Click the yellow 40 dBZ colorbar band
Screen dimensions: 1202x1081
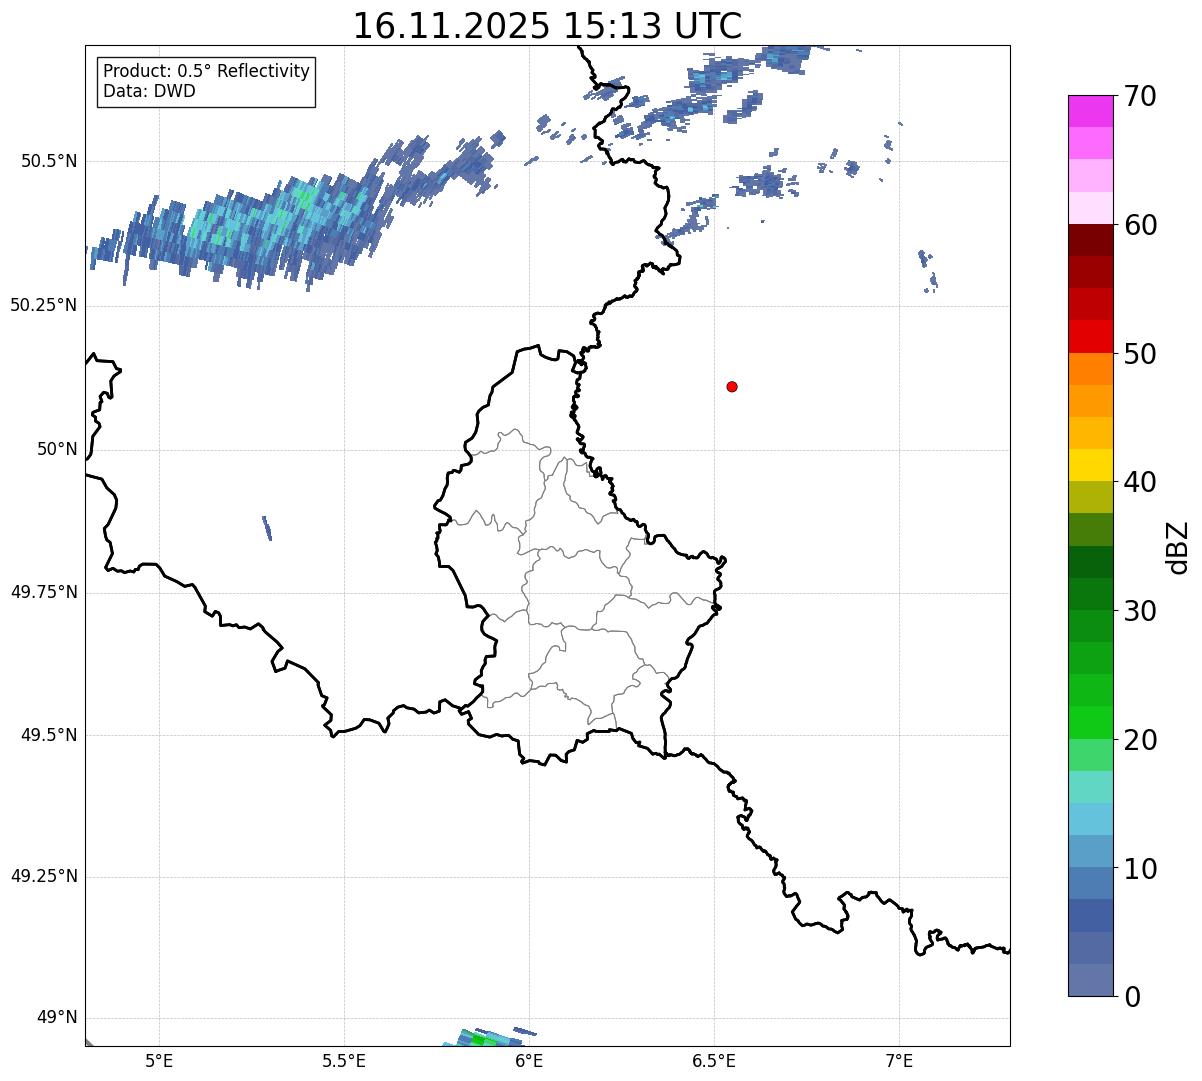coord(1090,465)
